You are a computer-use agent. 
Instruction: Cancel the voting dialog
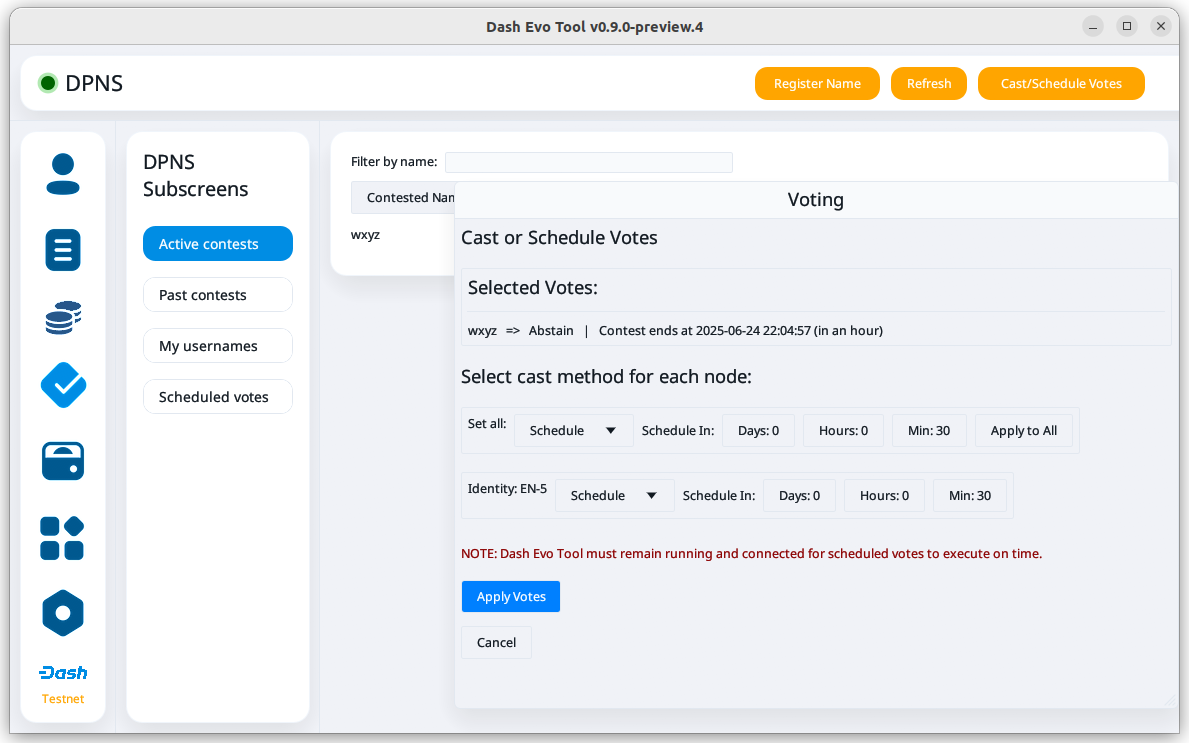pos(496,642)
